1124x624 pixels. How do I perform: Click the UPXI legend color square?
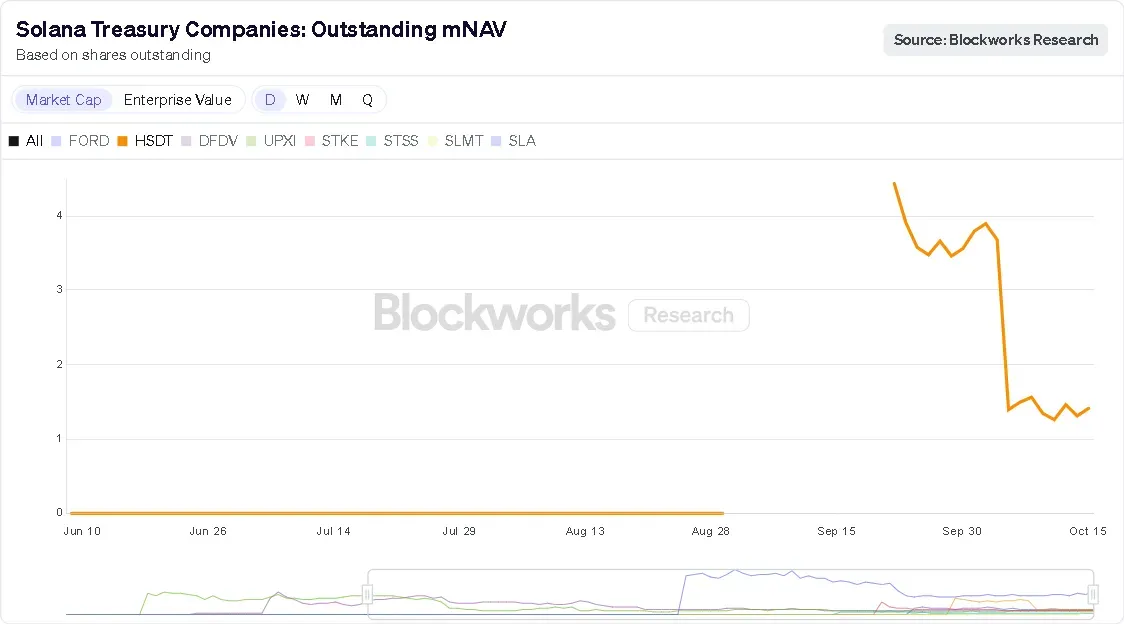(252, 141)
